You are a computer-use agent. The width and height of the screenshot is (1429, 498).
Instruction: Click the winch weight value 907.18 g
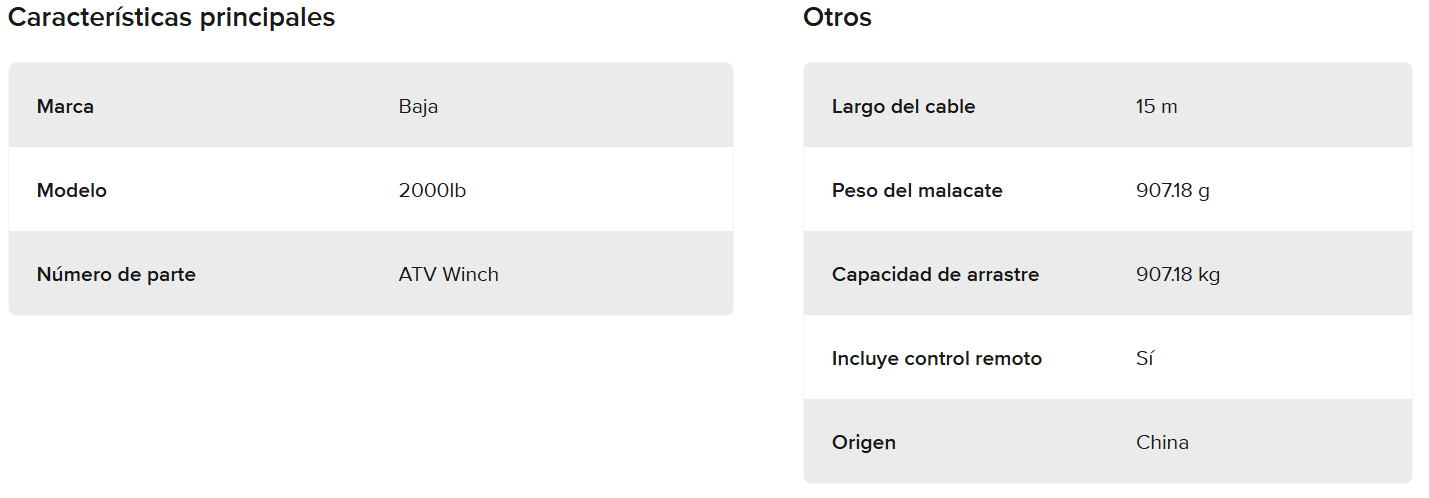click(x=1172, y=190)
